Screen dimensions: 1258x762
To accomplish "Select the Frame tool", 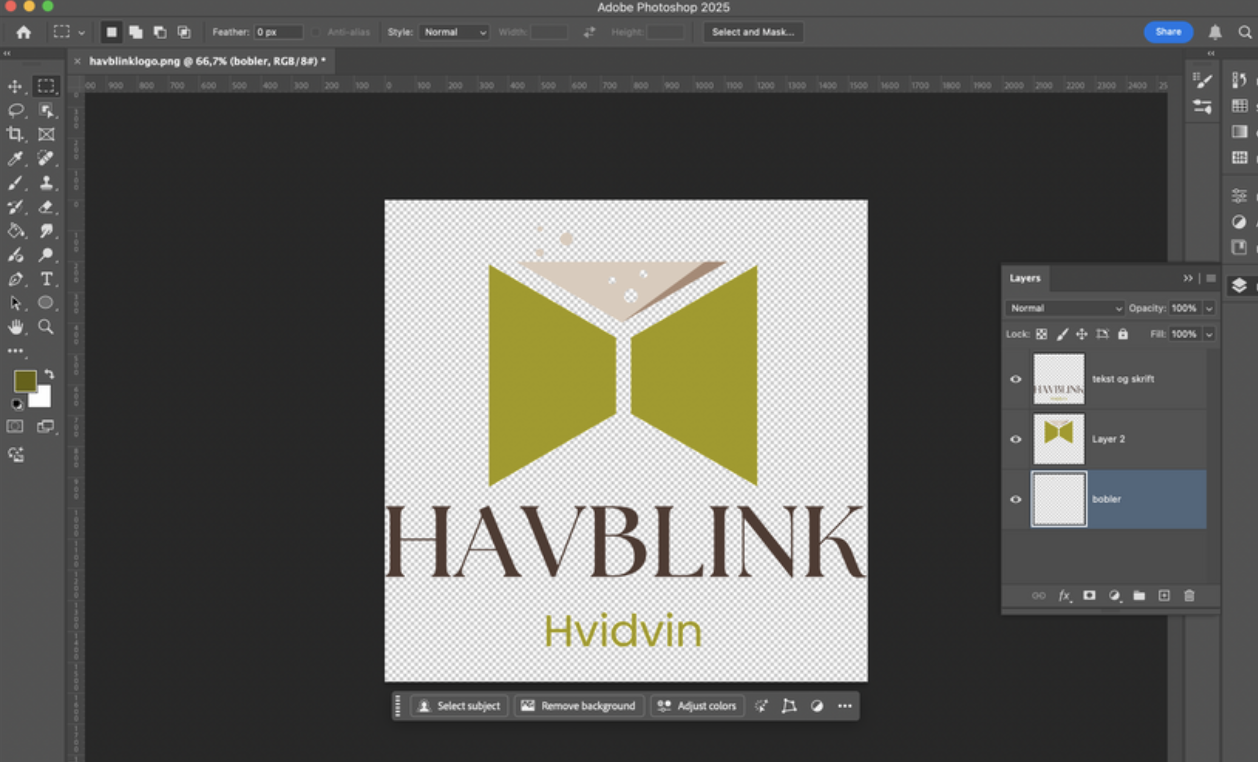I will (x=46, y=134).
